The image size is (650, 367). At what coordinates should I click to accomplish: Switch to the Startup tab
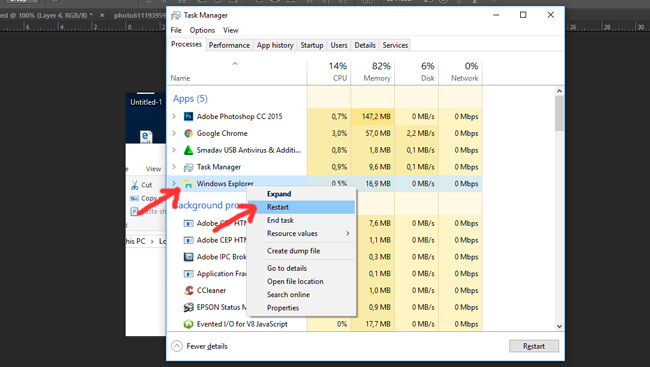[312, 45]
